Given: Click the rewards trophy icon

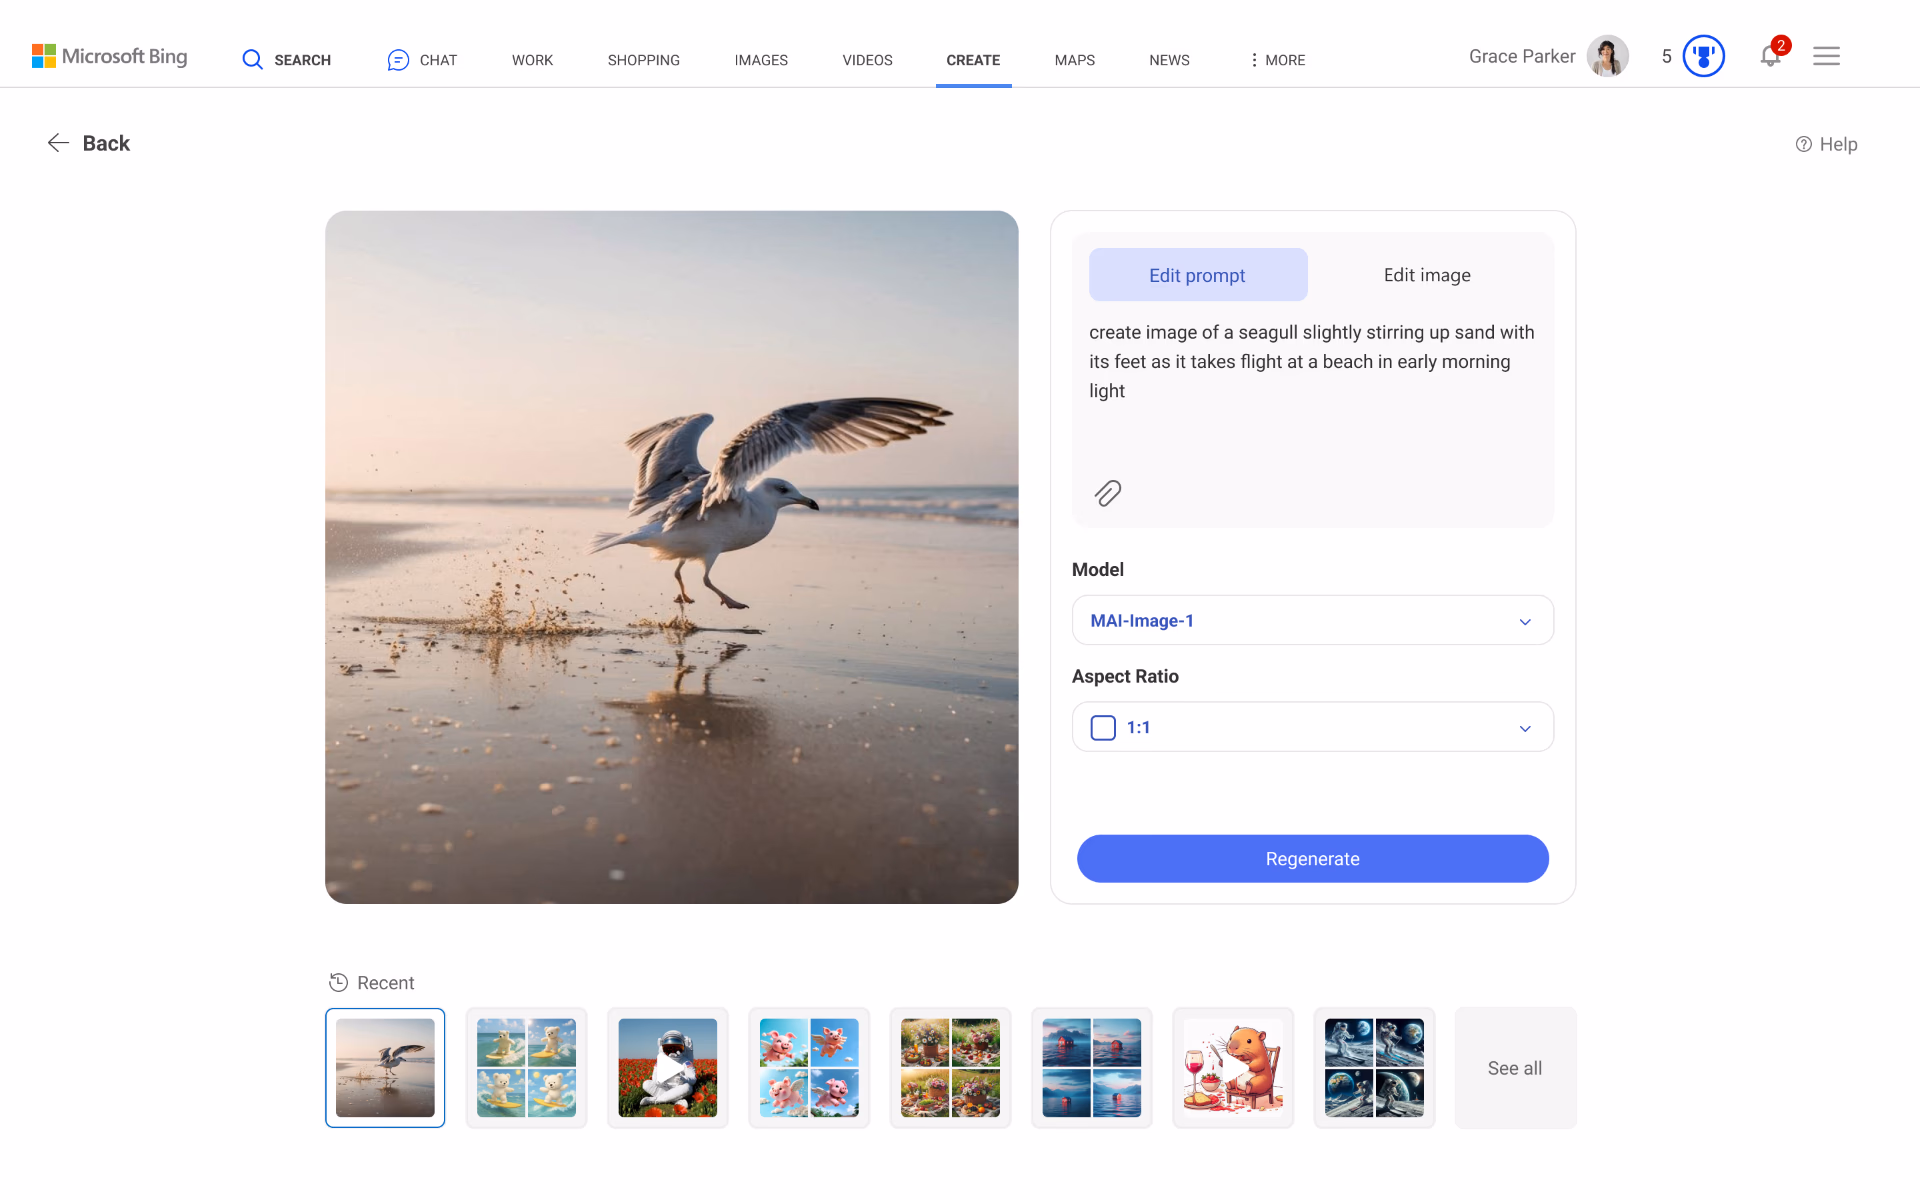Looking at the screenshot, I should point(1703,57).
